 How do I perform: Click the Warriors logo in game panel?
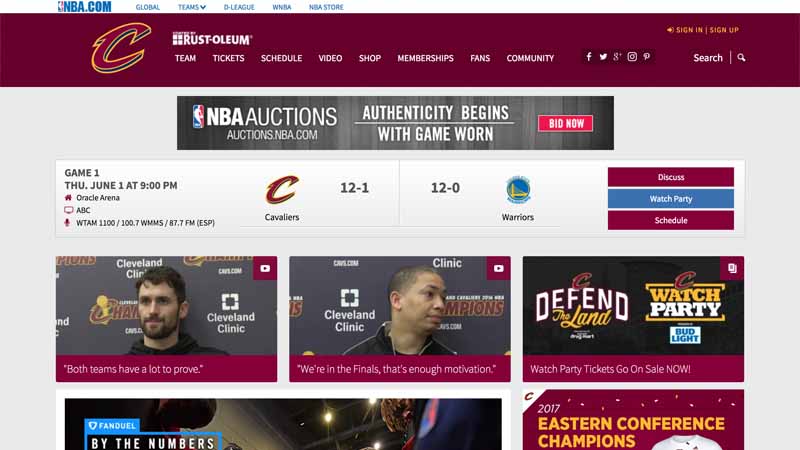click(518, 190)
